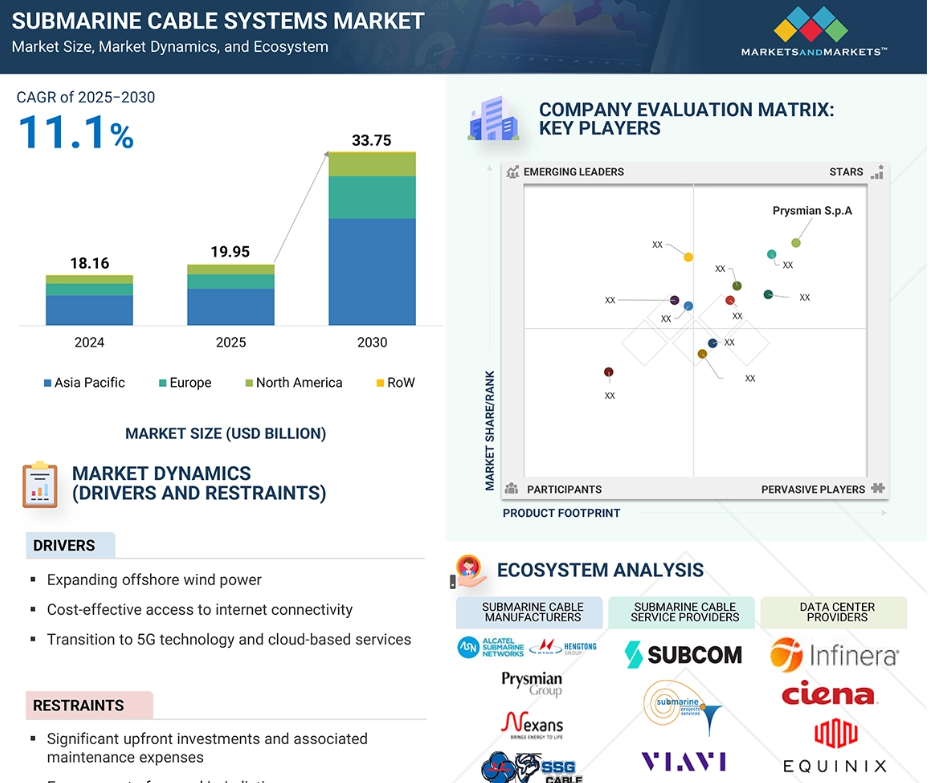Image resolution: width=930 pixels, height=783 pixels.
Task: Select the Submarine Cable Service Providers header
Action: pyautogui.click(x=682, y=612)
